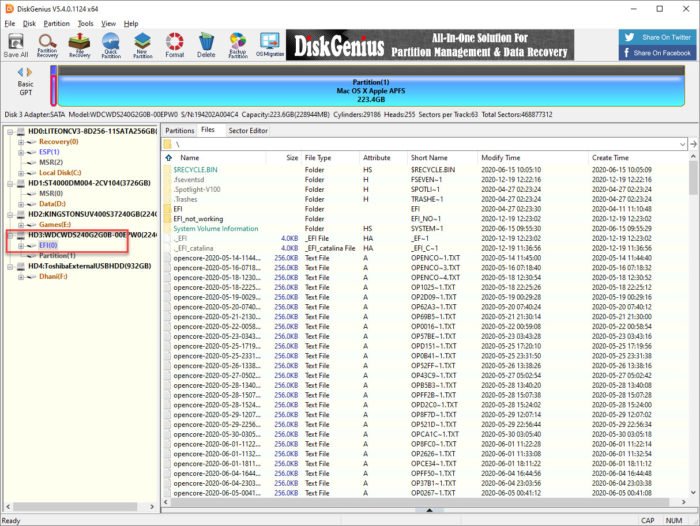Screen dimensions: 700x526
Task: Click the disk tree horizontal scrollbar
Action: (75, 507)
